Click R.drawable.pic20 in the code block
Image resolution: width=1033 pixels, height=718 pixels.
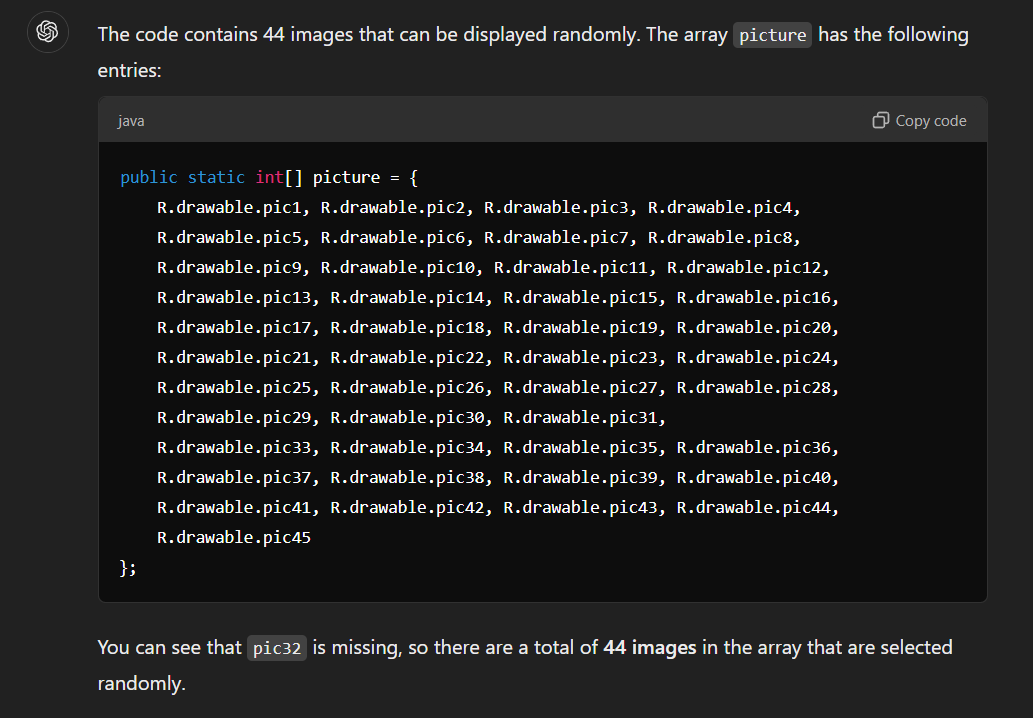[754, 327]
